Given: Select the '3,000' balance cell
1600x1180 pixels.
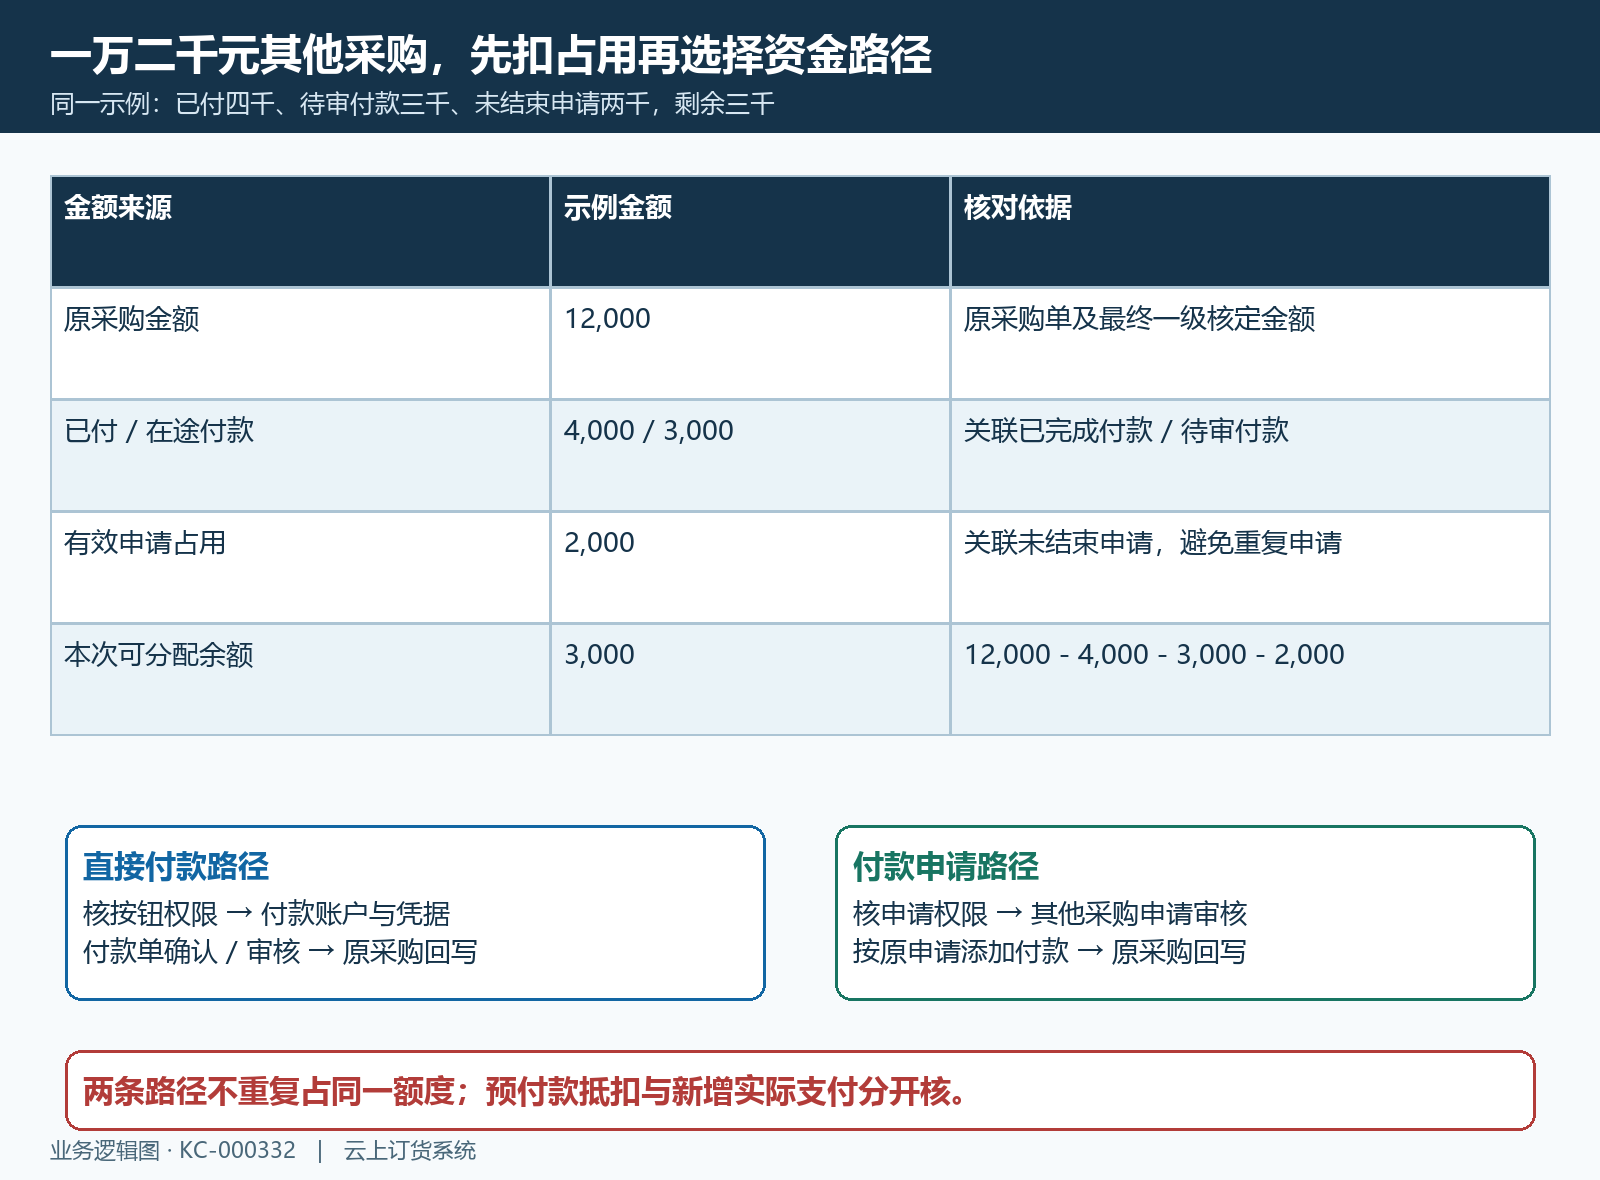Looking at the screenshot, I should coord(750,680).
